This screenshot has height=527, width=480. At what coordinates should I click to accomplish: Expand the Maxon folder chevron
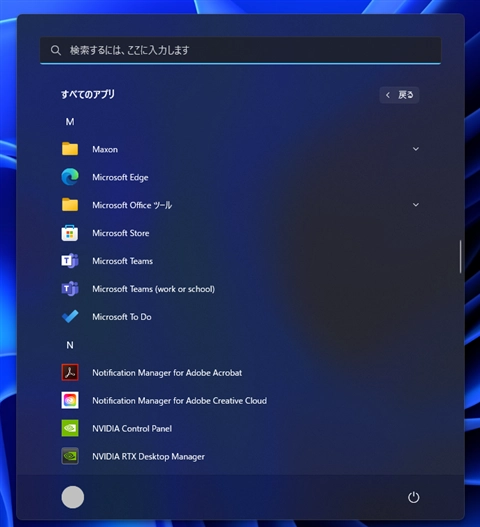coord(416,149)
